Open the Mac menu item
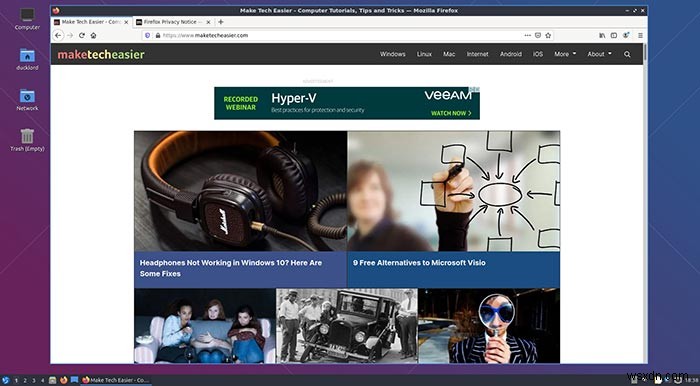700x386 pixels. coord(449,54)
